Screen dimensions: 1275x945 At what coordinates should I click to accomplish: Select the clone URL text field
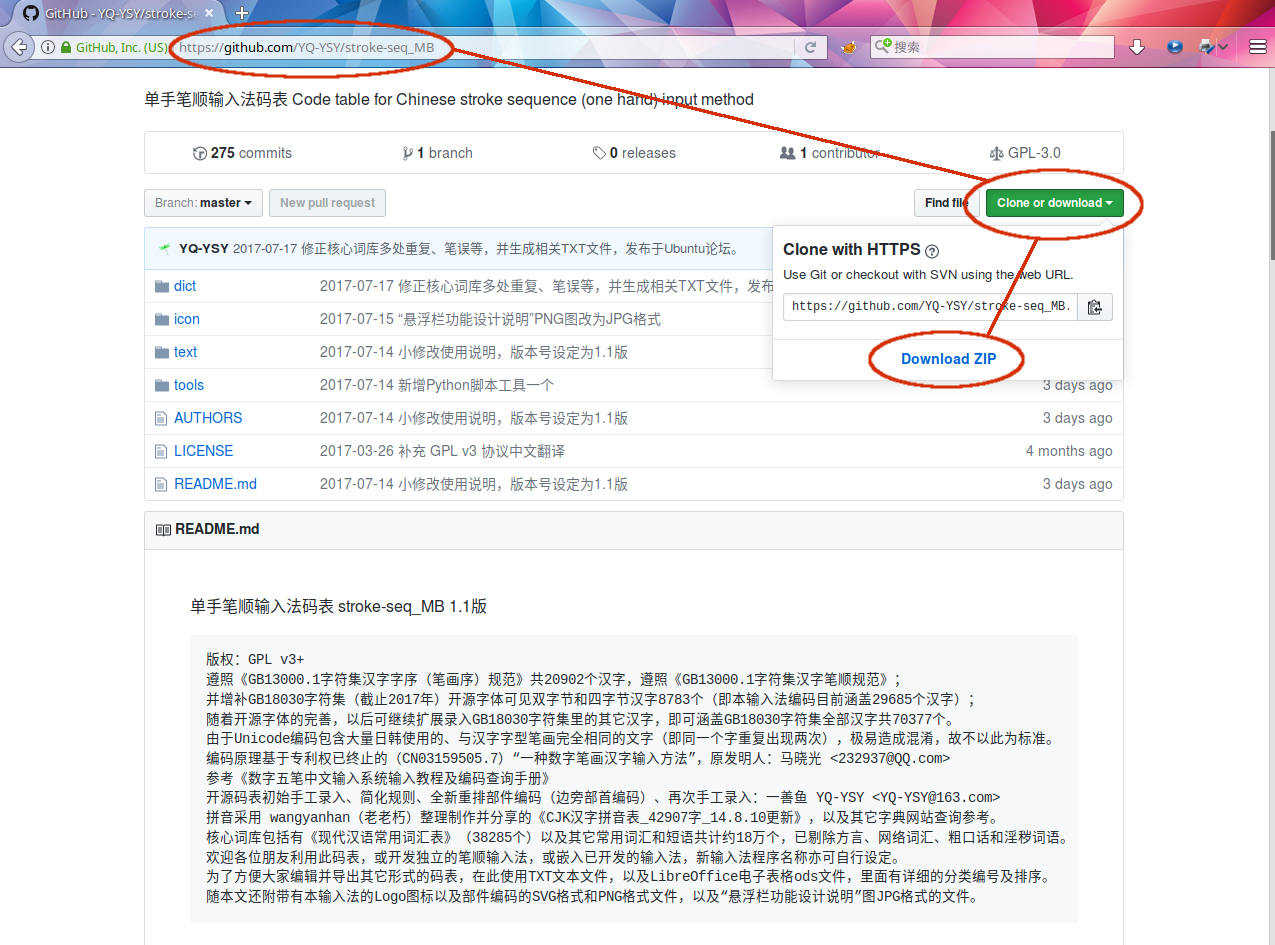point(930,307)
